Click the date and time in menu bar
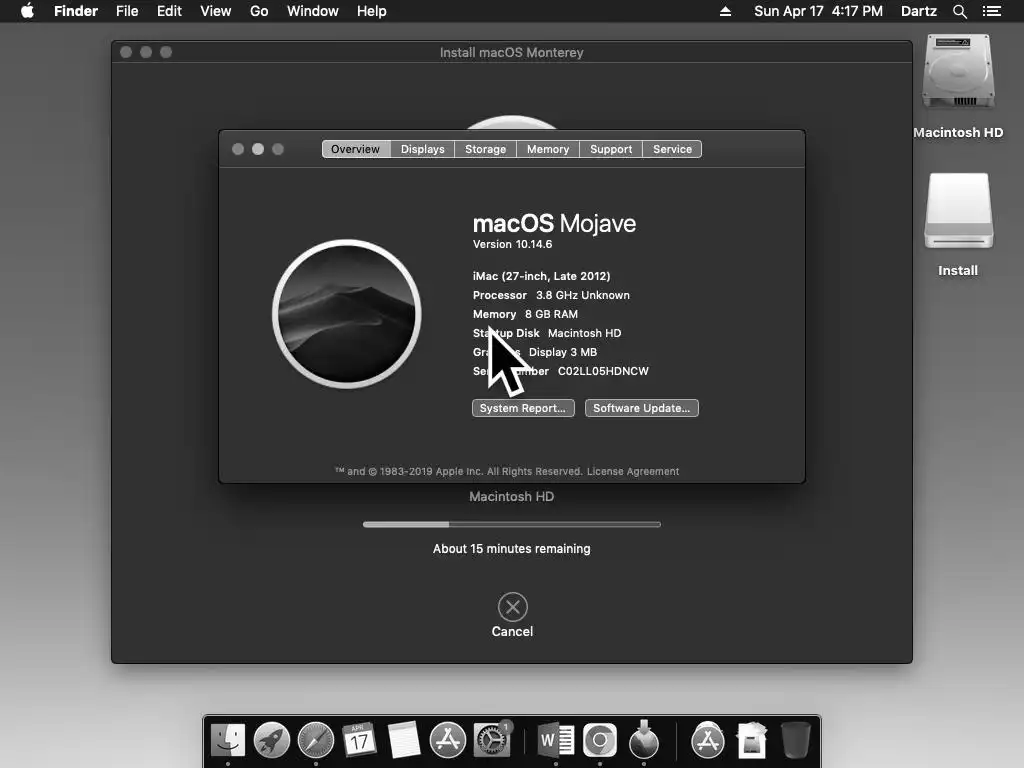1024x768 pixels. (818, 11)
